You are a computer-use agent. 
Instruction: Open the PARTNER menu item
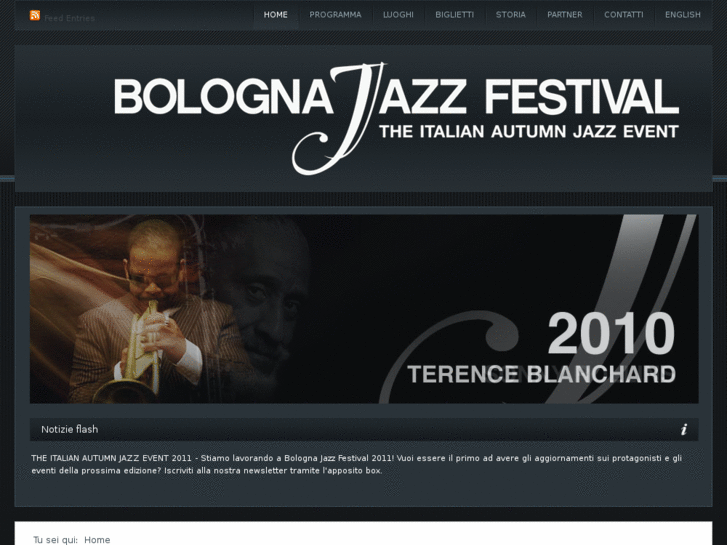[565, 15]
